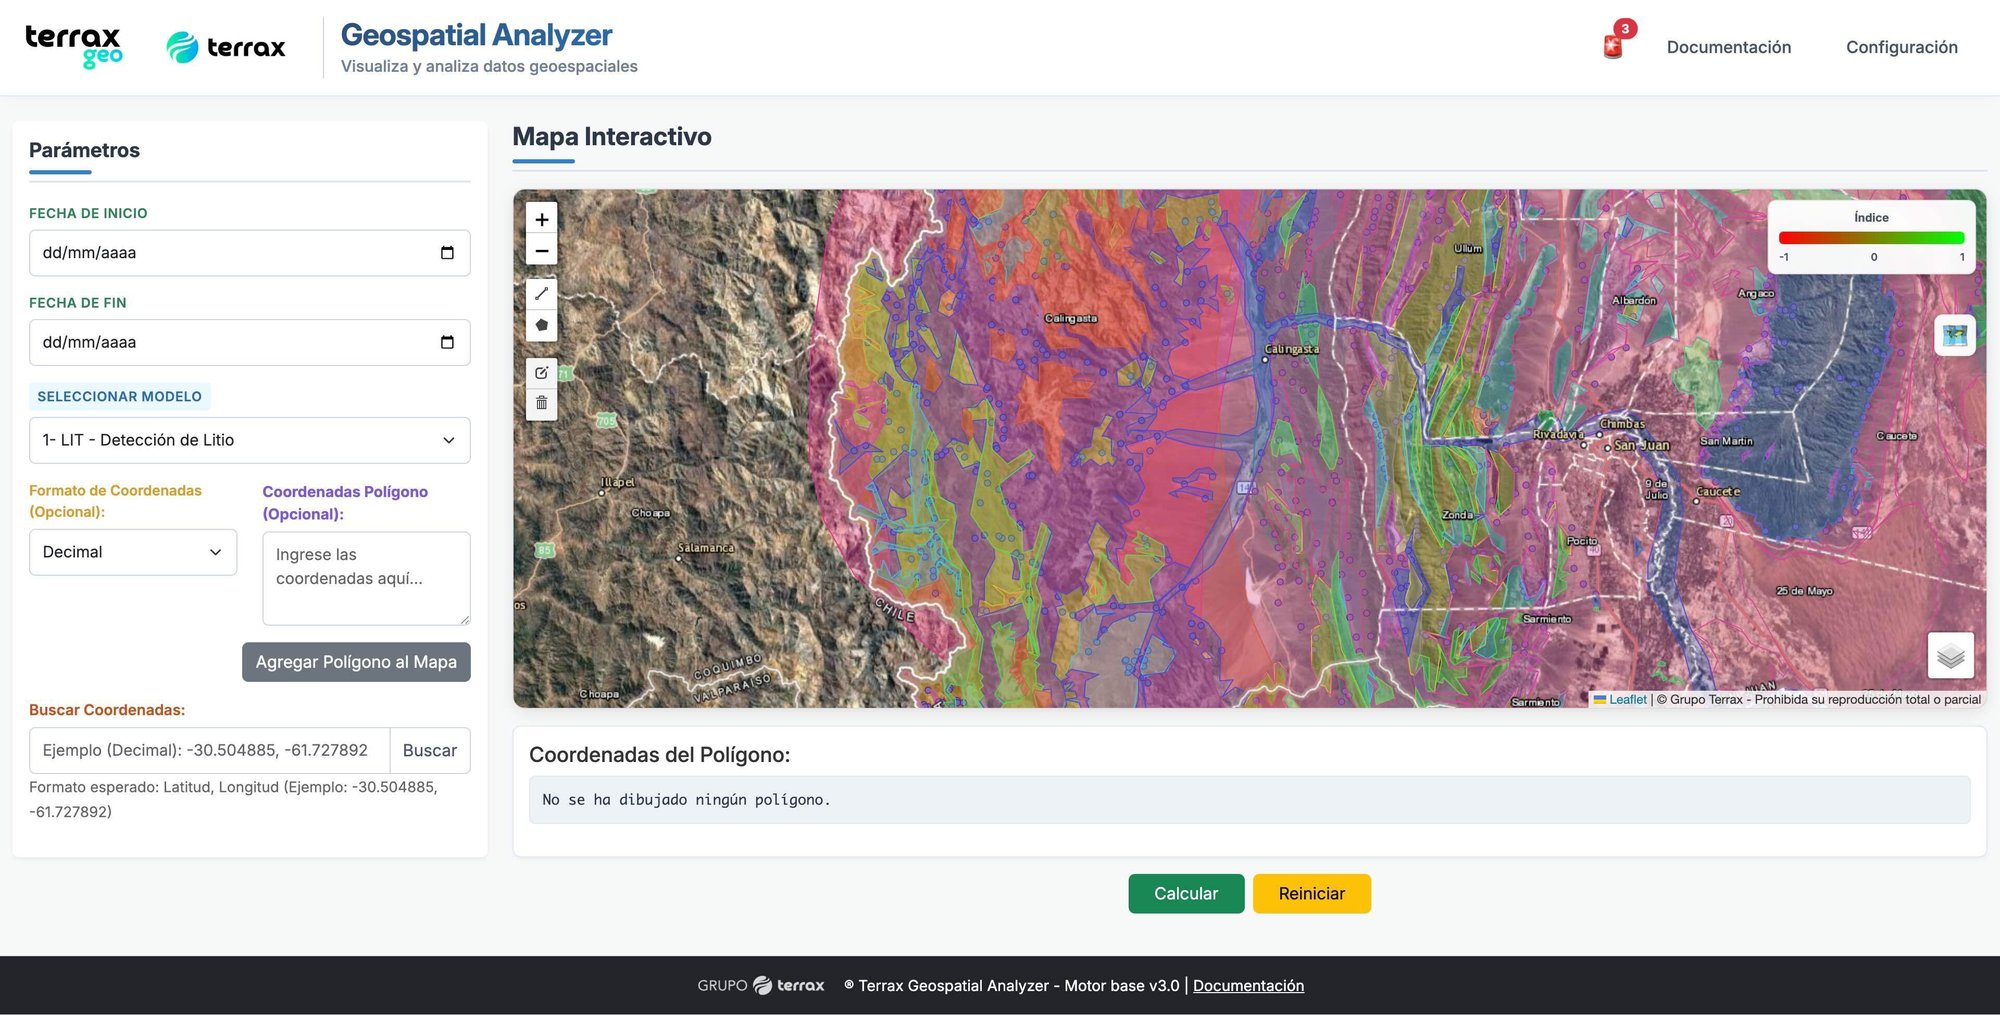2000x1015 pixels.
Task: Zoom in on the interactive map
Action: (x=541, y=219)
